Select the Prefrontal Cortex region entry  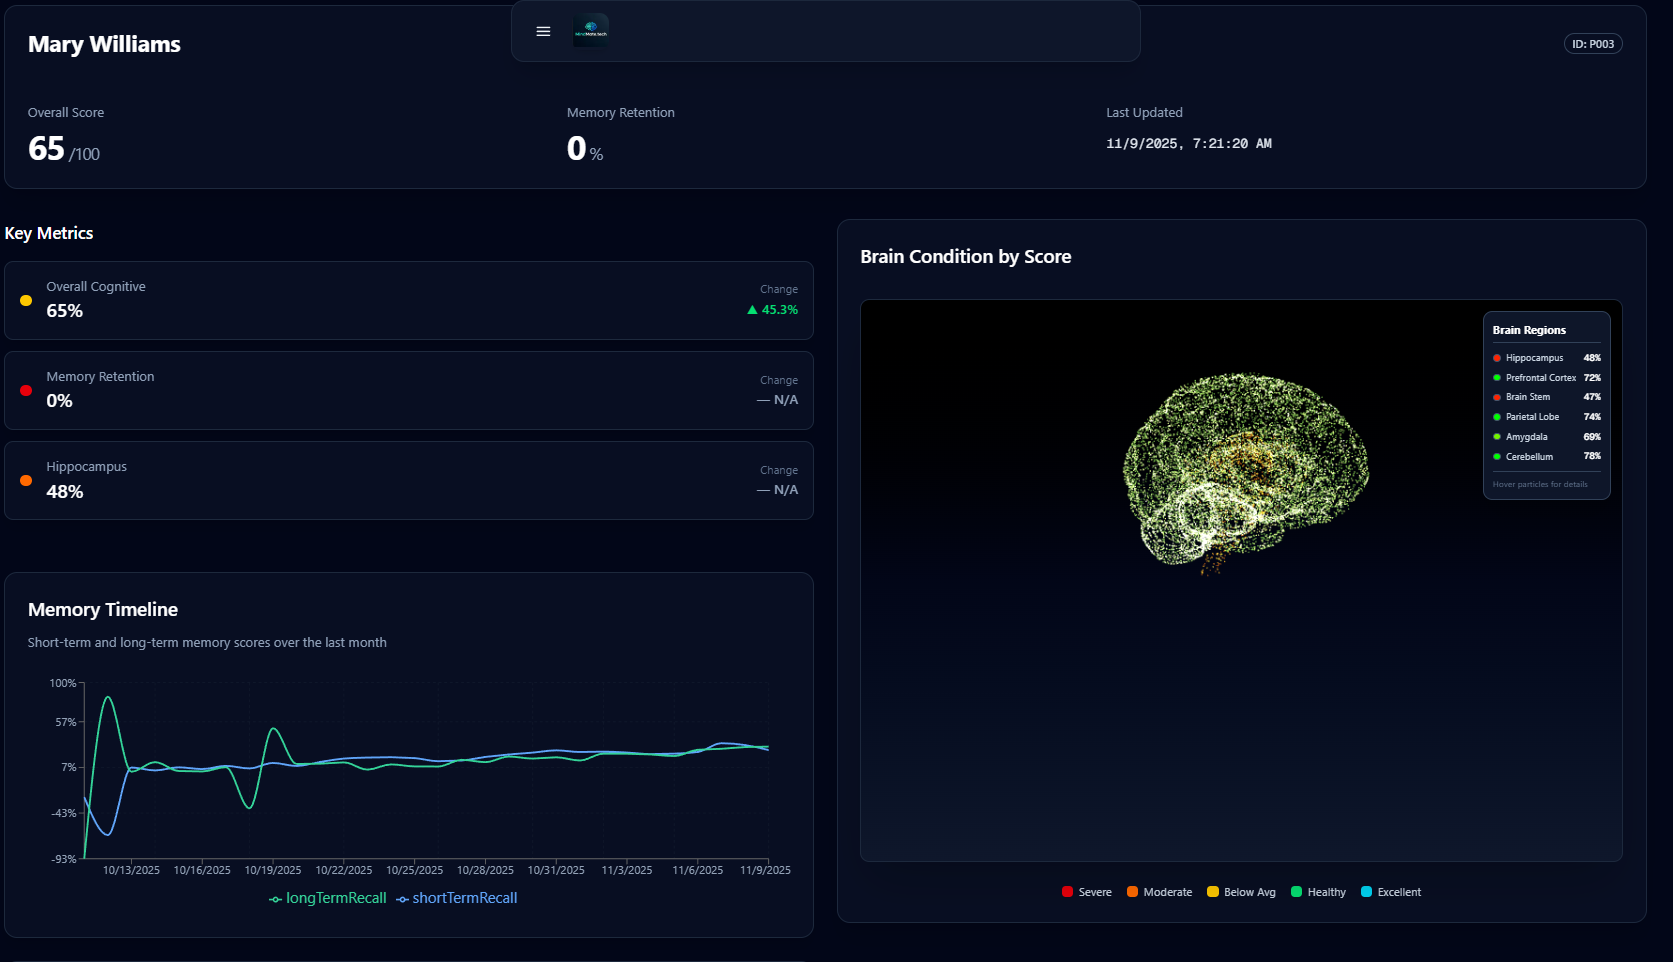coord(1547,378)
